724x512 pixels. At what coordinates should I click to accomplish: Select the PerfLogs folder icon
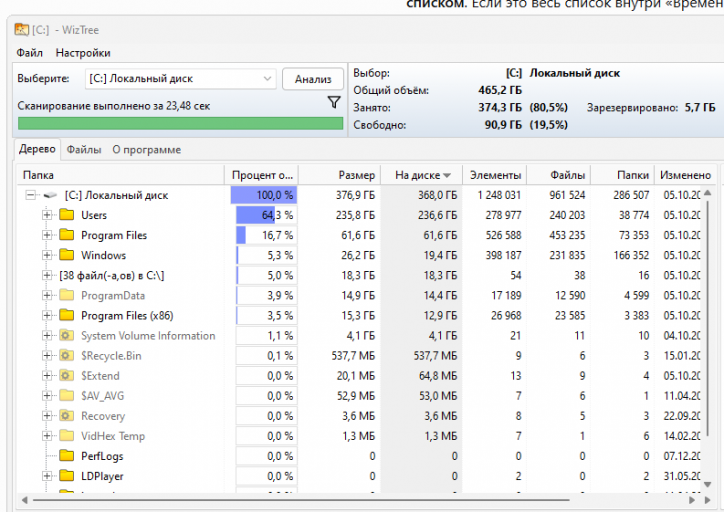(67, 456)
